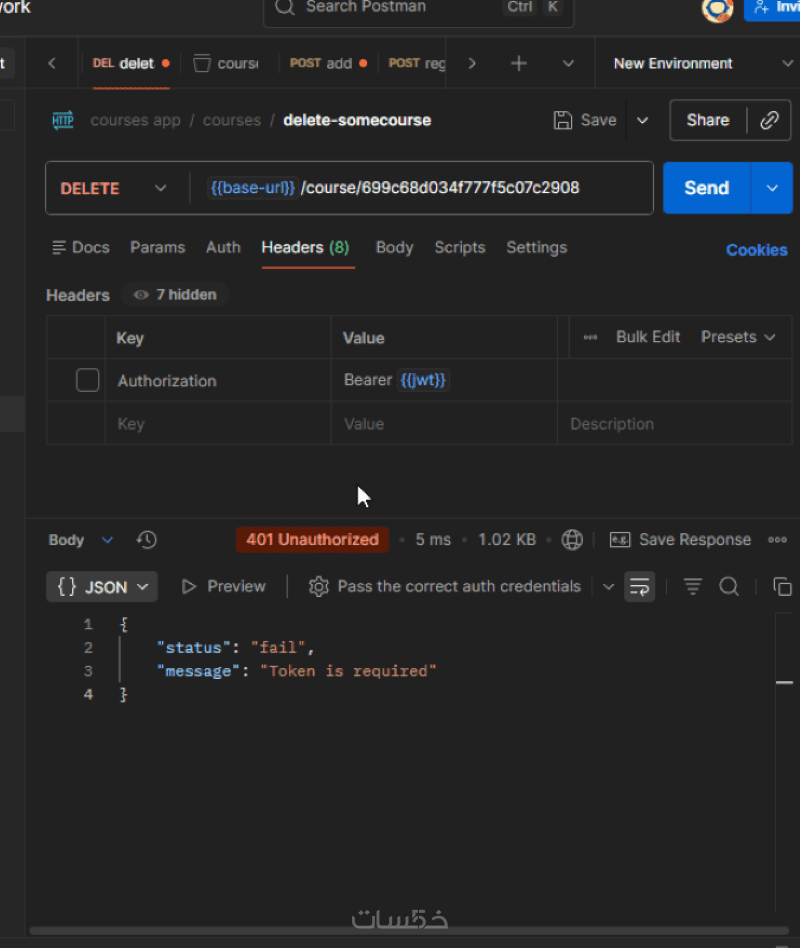Copy the response body using copy icon

coord(782,587)
